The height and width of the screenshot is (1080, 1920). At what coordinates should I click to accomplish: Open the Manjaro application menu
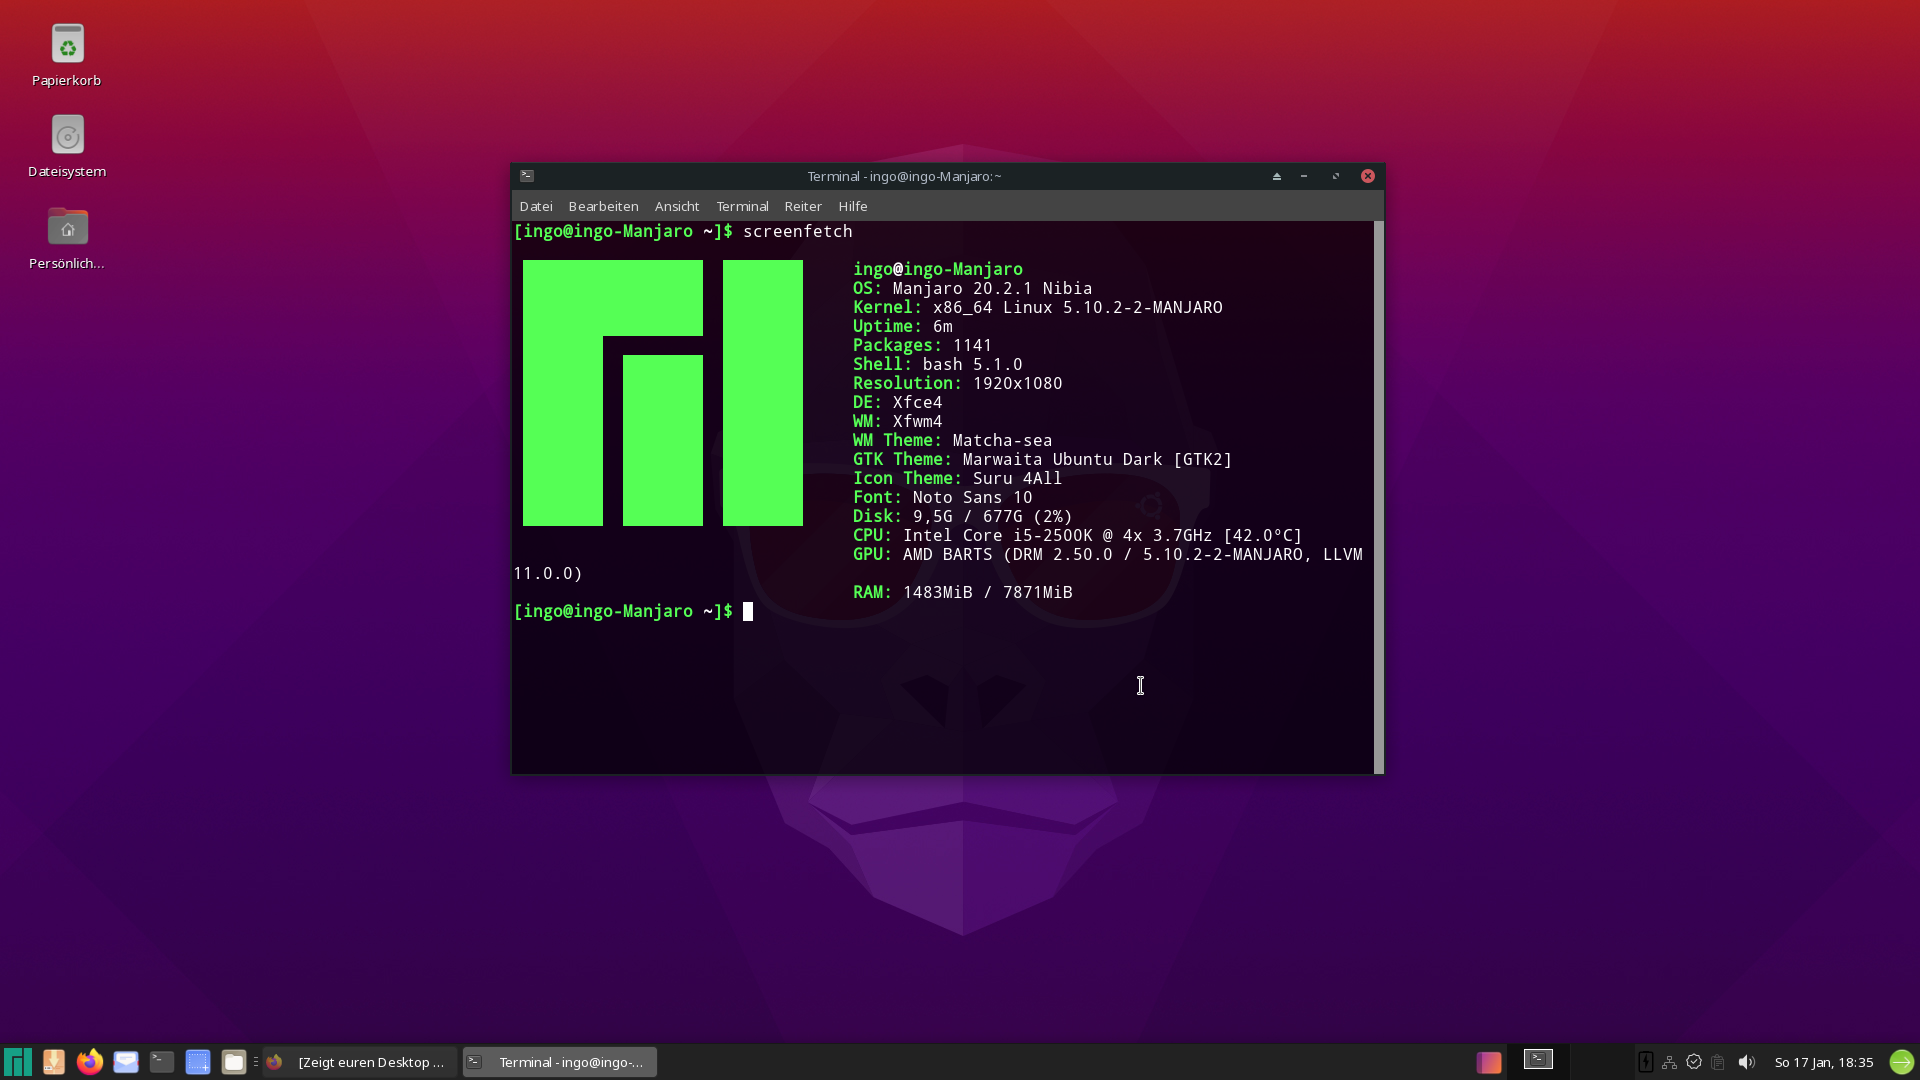[x=18, y=1062]
